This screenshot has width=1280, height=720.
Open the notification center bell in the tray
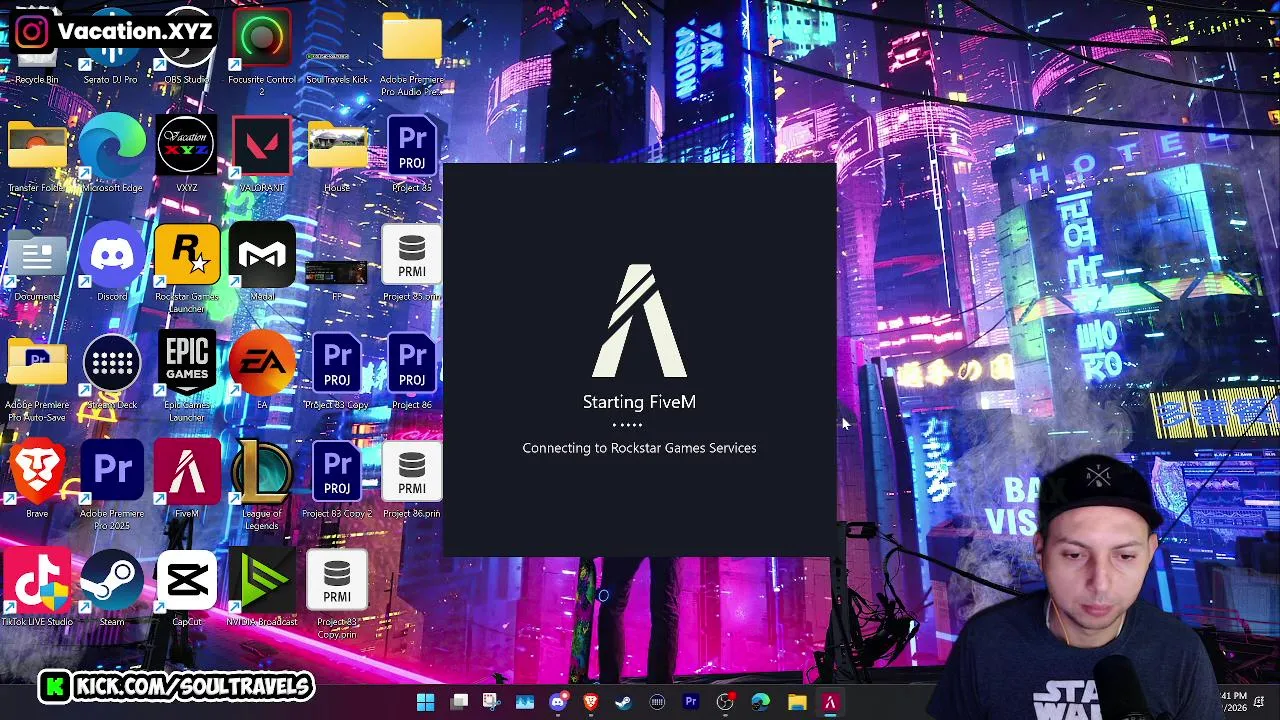[1259, 702]
